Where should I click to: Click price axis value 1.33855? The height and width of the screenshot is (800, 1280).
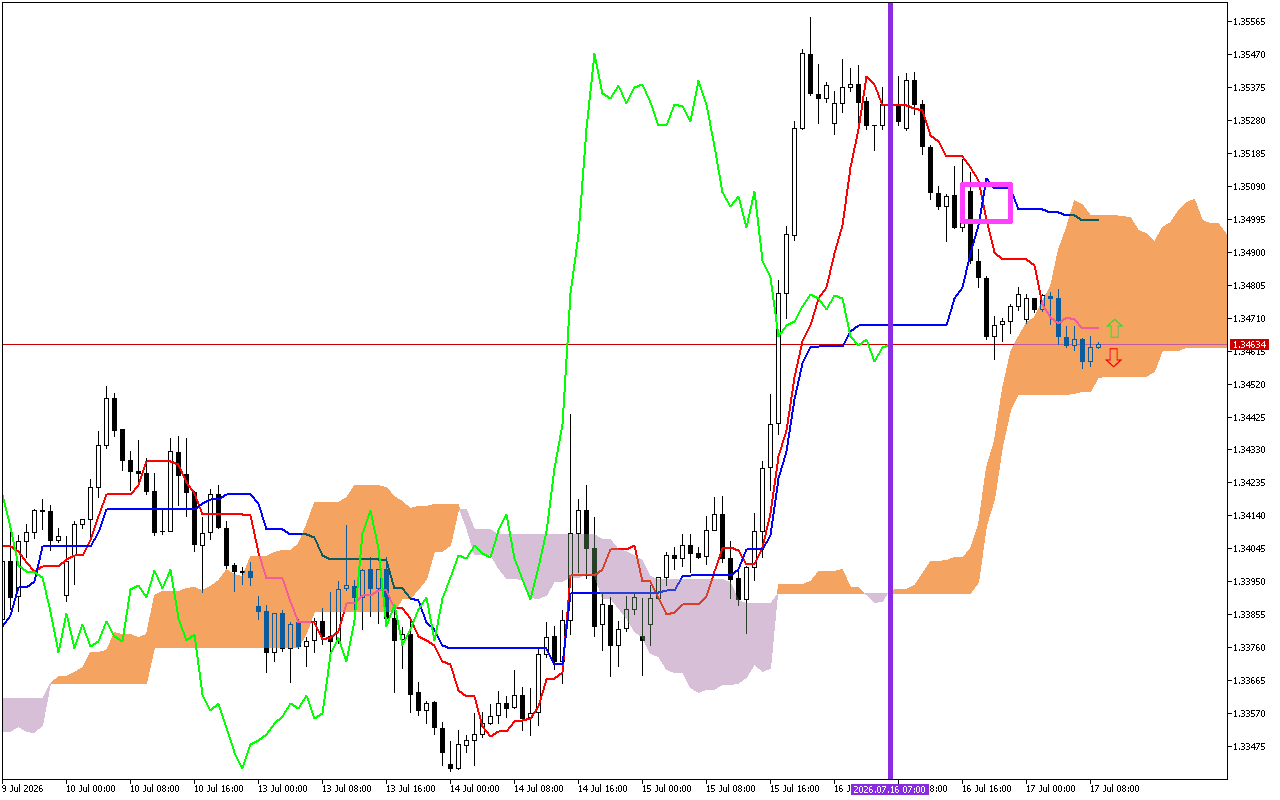click(1250, 614)
